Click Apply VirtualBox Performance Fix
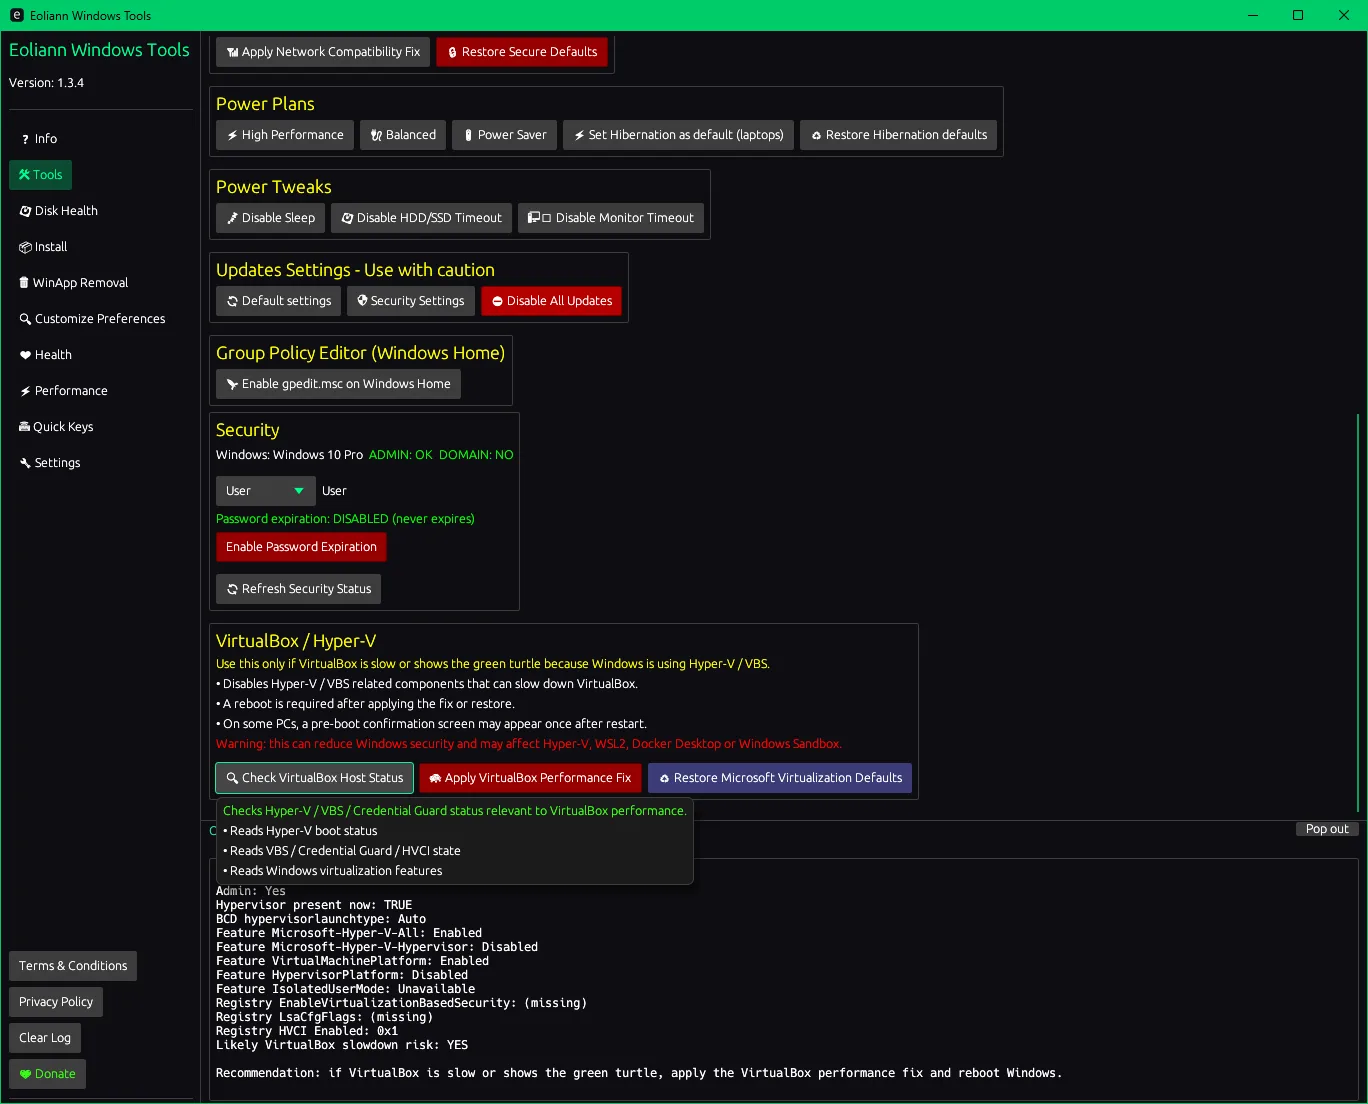The height and width of the screenshot is (1104, 1368). pyautogui.click(x=530, y=778)
